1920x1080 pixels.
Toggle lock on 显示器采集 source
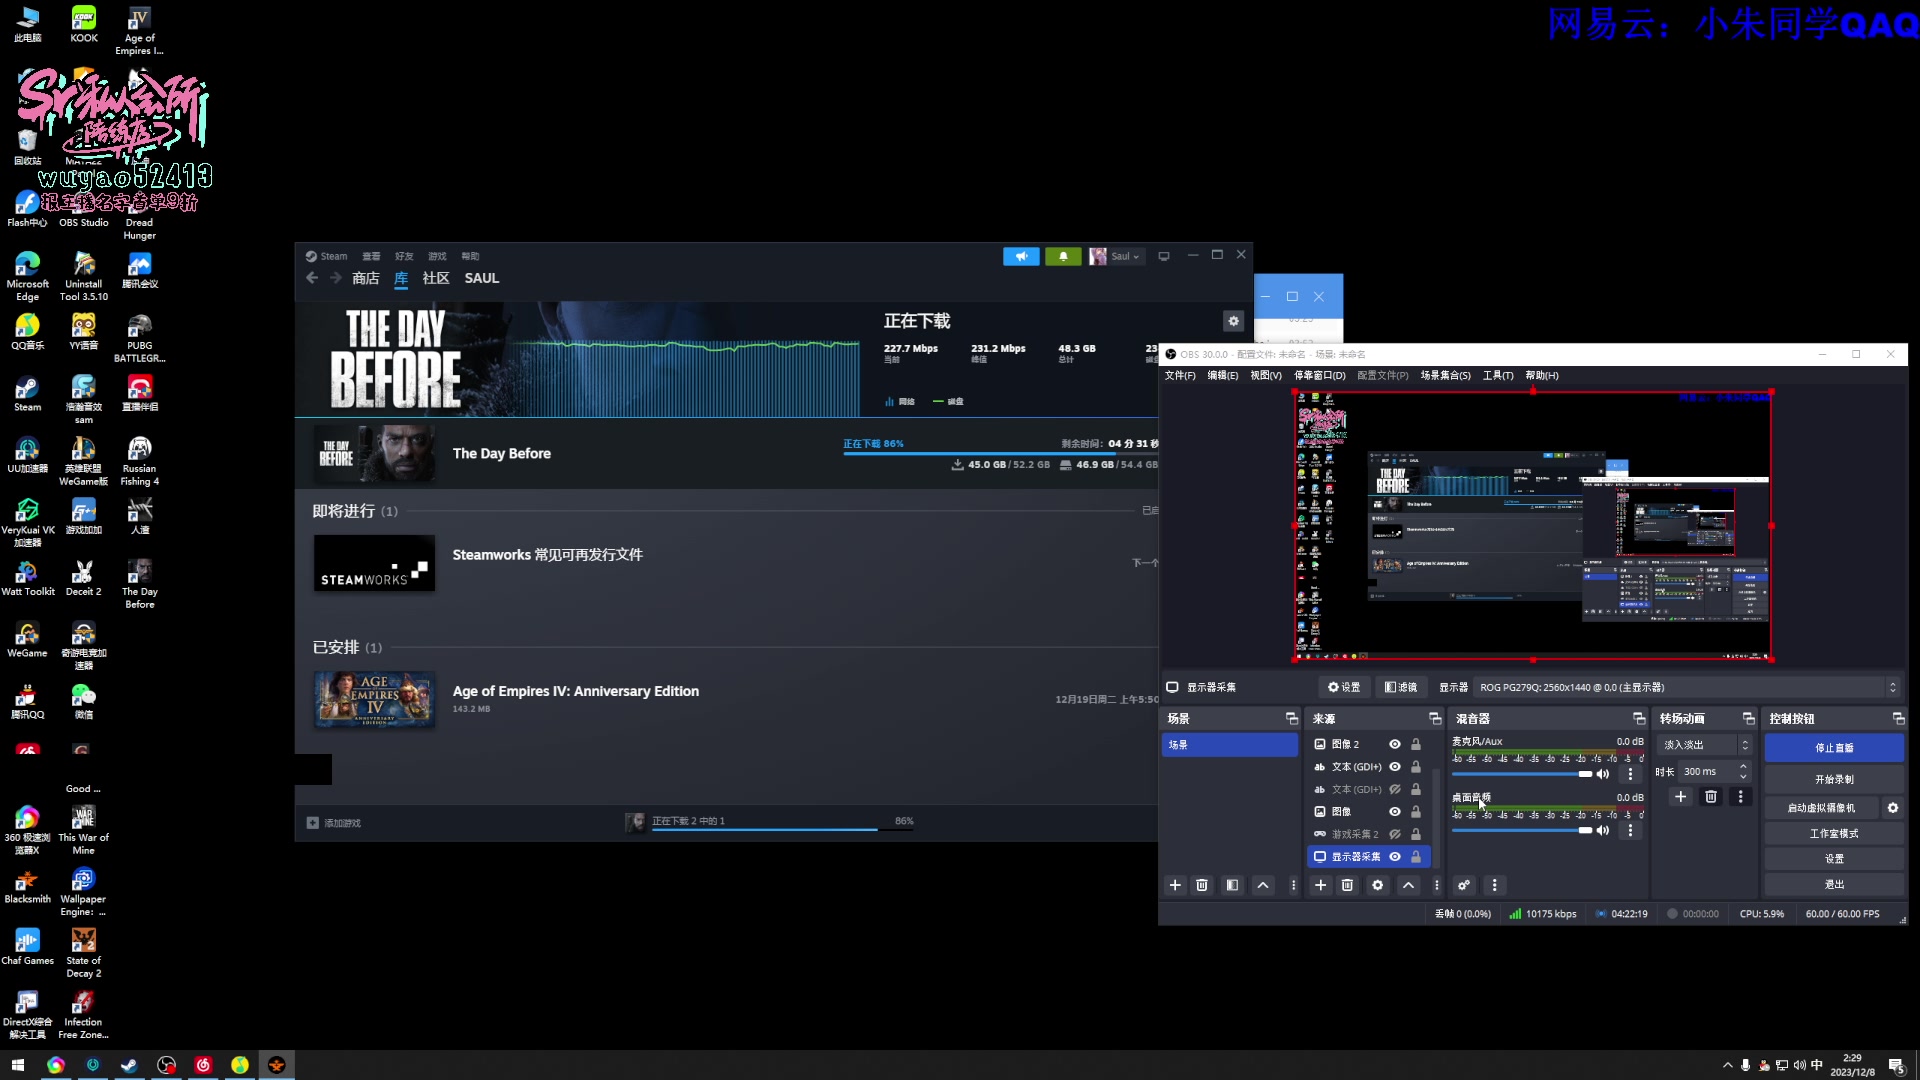click(x=1415, y=857)
